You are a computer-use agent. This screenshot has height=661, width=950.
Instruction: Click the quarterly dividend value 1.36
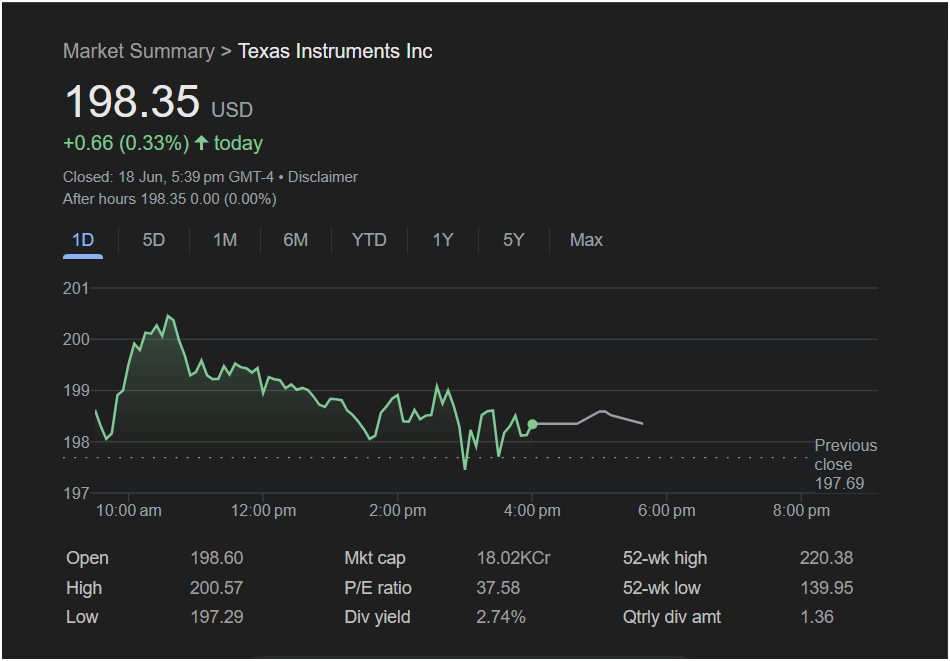817,617
